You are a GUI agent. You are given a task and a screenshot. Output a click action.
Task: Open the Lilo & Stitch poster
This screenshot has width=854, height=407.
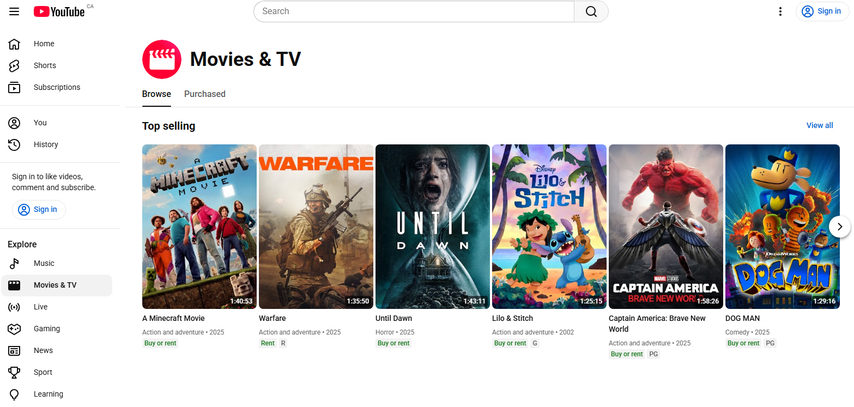pyautogui.click(x=549, y=226)
